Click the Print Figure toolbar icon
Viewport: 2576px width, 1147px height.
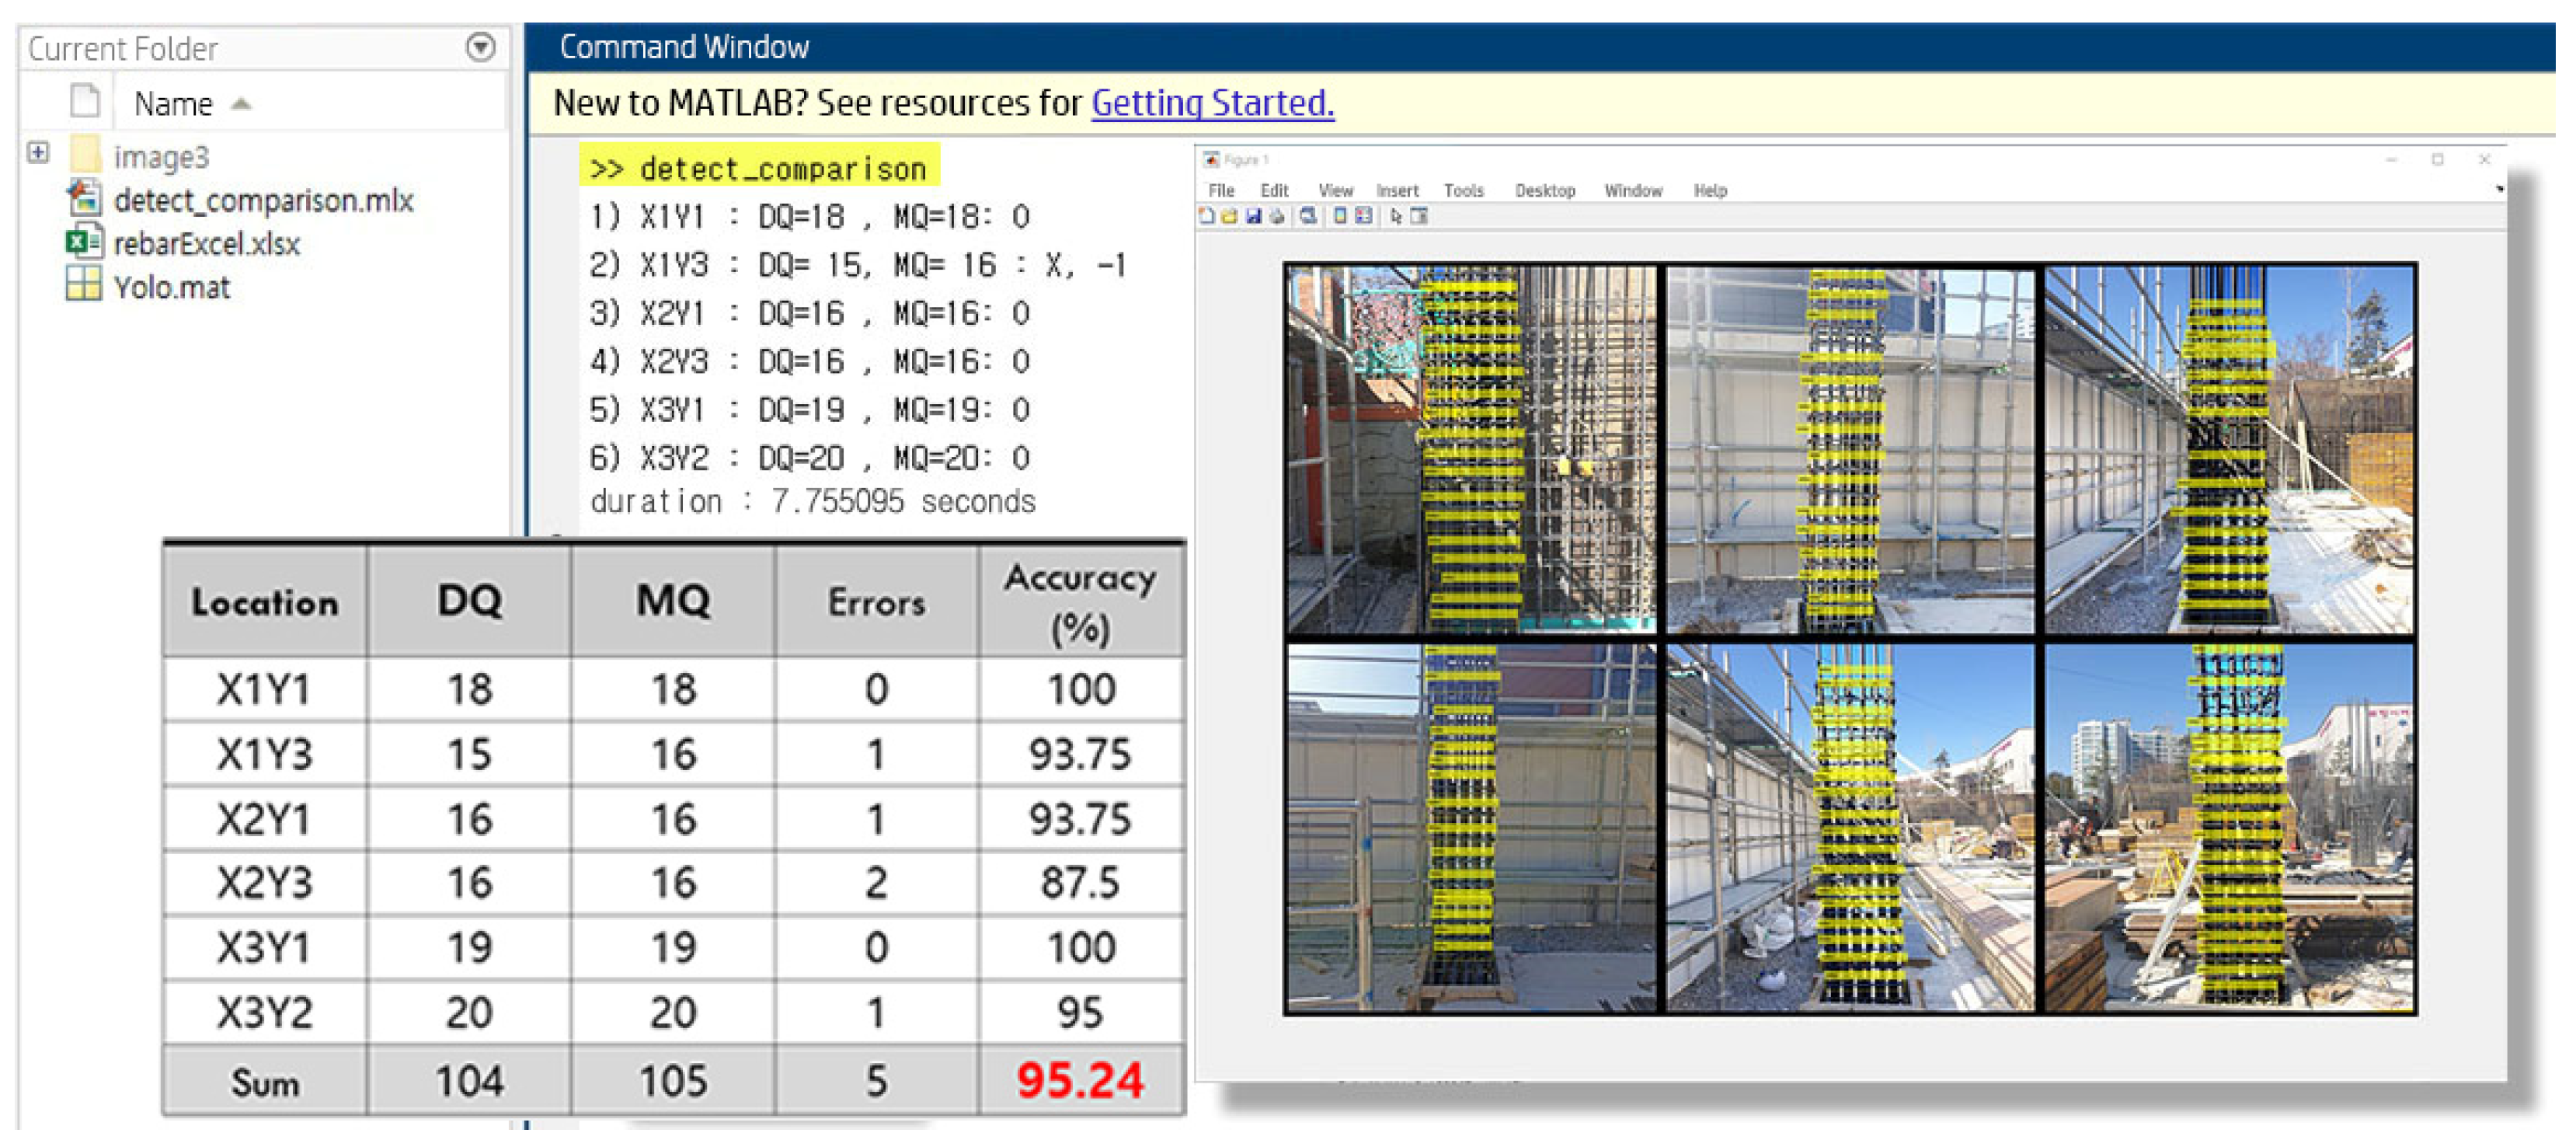coord(1277,216)
